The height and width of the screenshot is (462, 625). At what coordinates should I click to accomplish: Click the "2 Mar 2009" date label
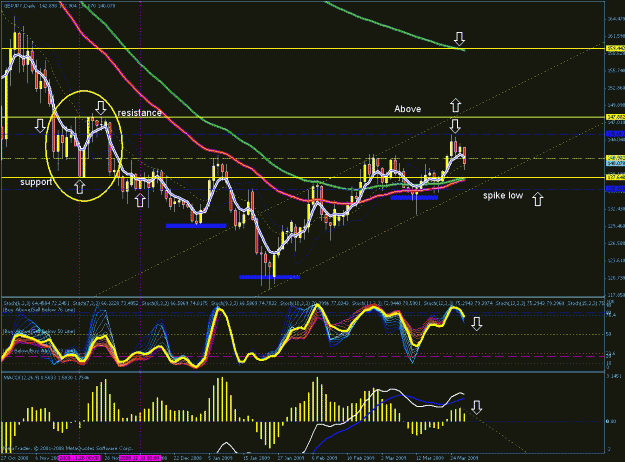coord(394,458)
